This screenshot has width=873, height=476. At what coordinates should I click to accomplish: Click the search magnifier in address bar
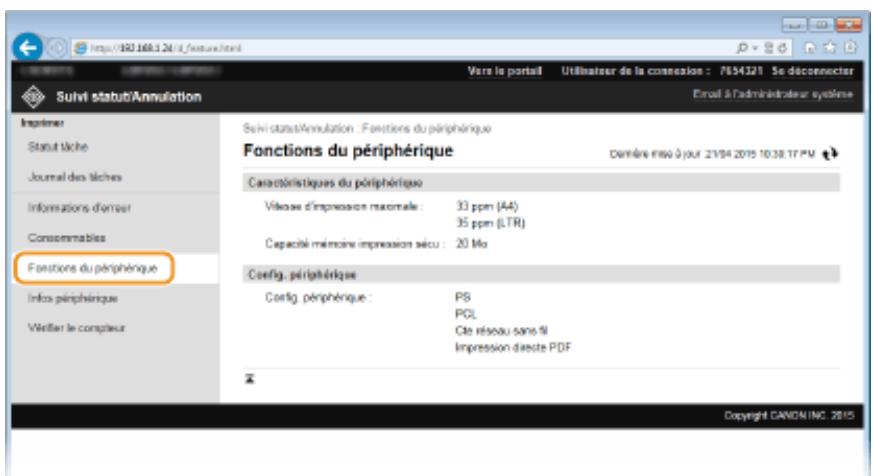tap(742, 48)
